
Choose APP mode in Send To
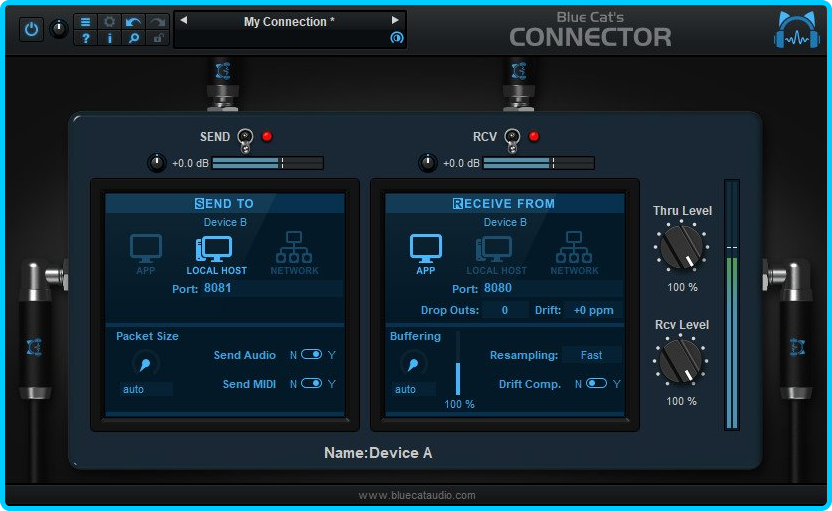[146, 254]
